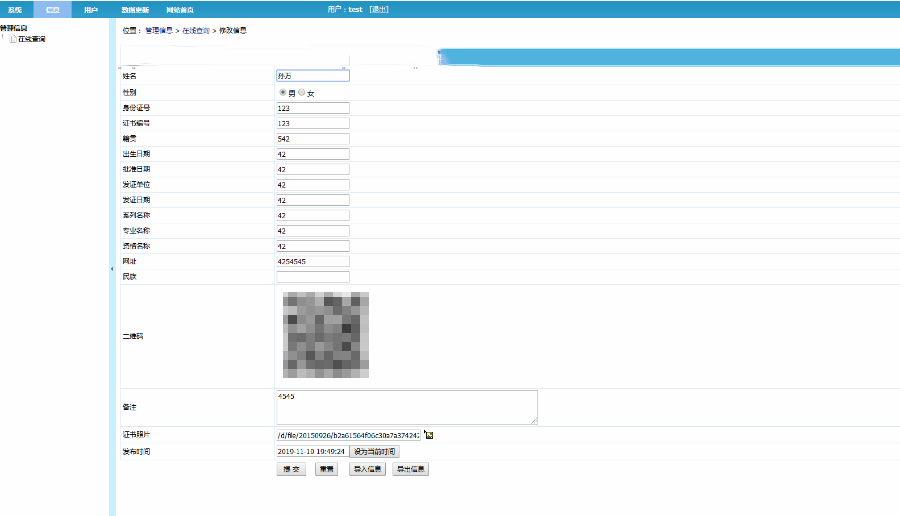The width and height of the screenshot is (900, 516).
Task: Click the 导入信息 button
Action: pyautogui.click(x=367, y=469)
